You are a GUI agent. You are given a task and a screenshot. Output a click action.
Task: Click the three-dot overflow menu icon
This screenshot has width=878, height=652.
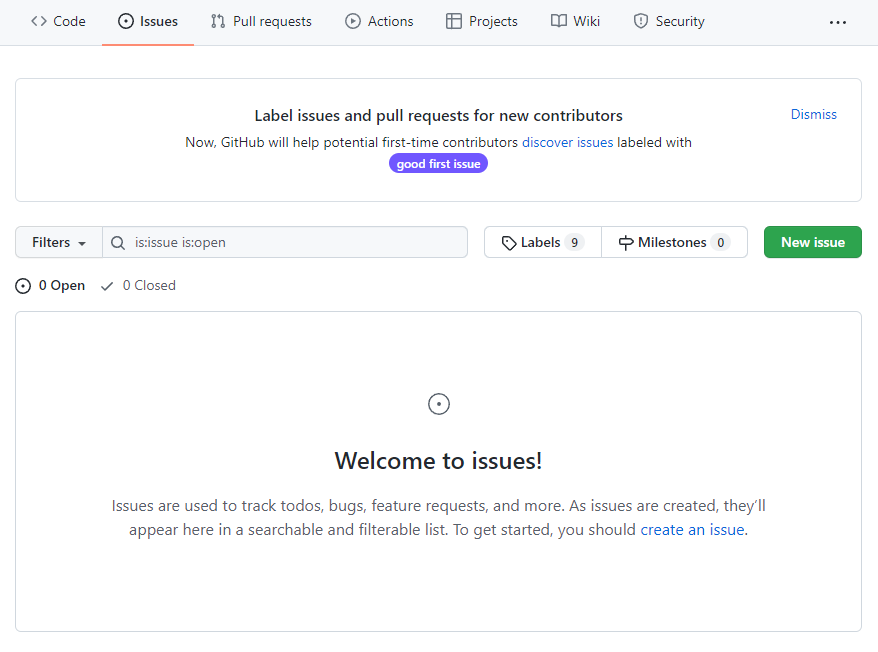[838, 22]
